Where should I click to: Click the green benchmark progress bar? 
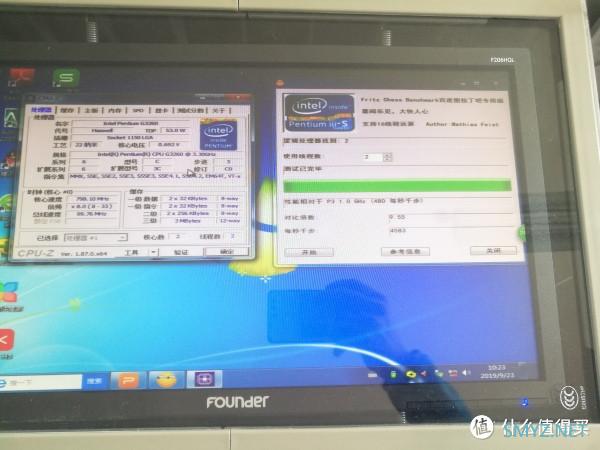(x=397, y=186)
